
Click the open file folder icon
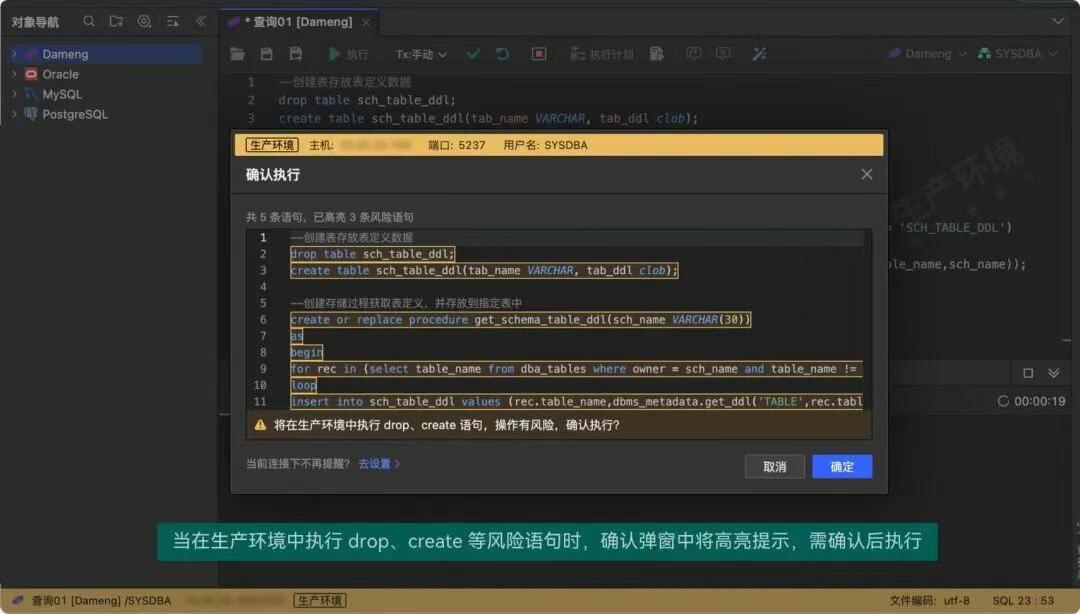238,54
